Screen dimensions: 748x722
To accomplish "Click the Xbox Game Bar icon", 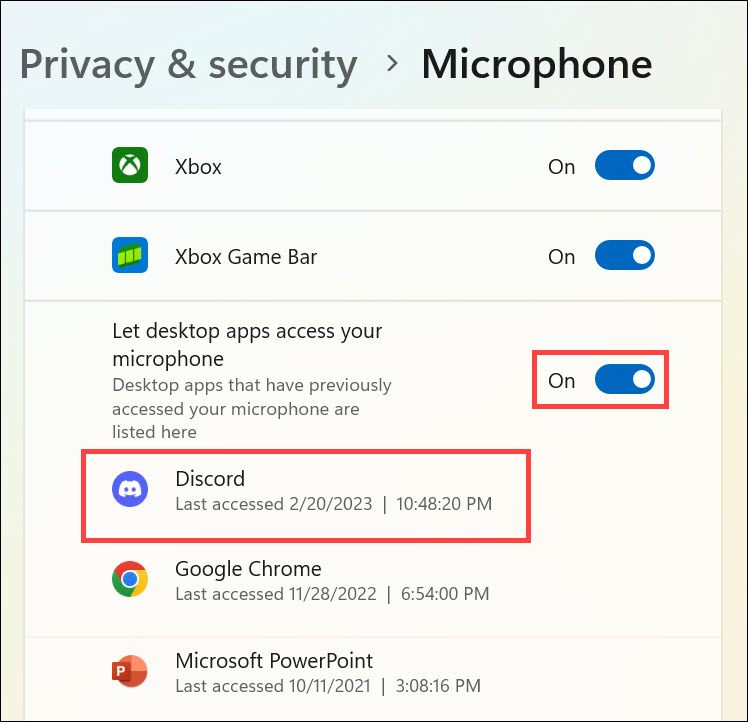I will click(x=130, y=255).
